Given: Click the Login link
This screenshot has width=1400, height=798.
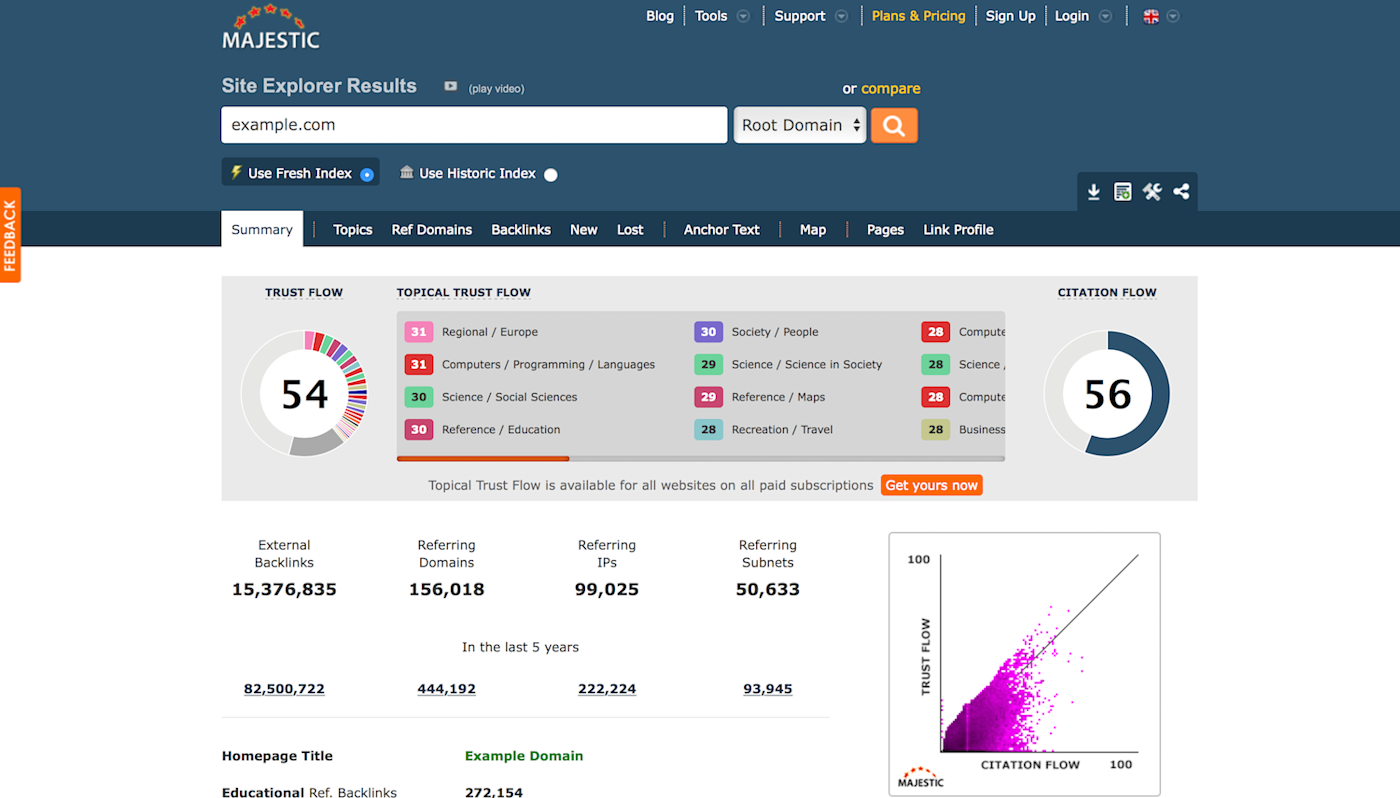Looking at the screenshot, I should point(1072,16).
